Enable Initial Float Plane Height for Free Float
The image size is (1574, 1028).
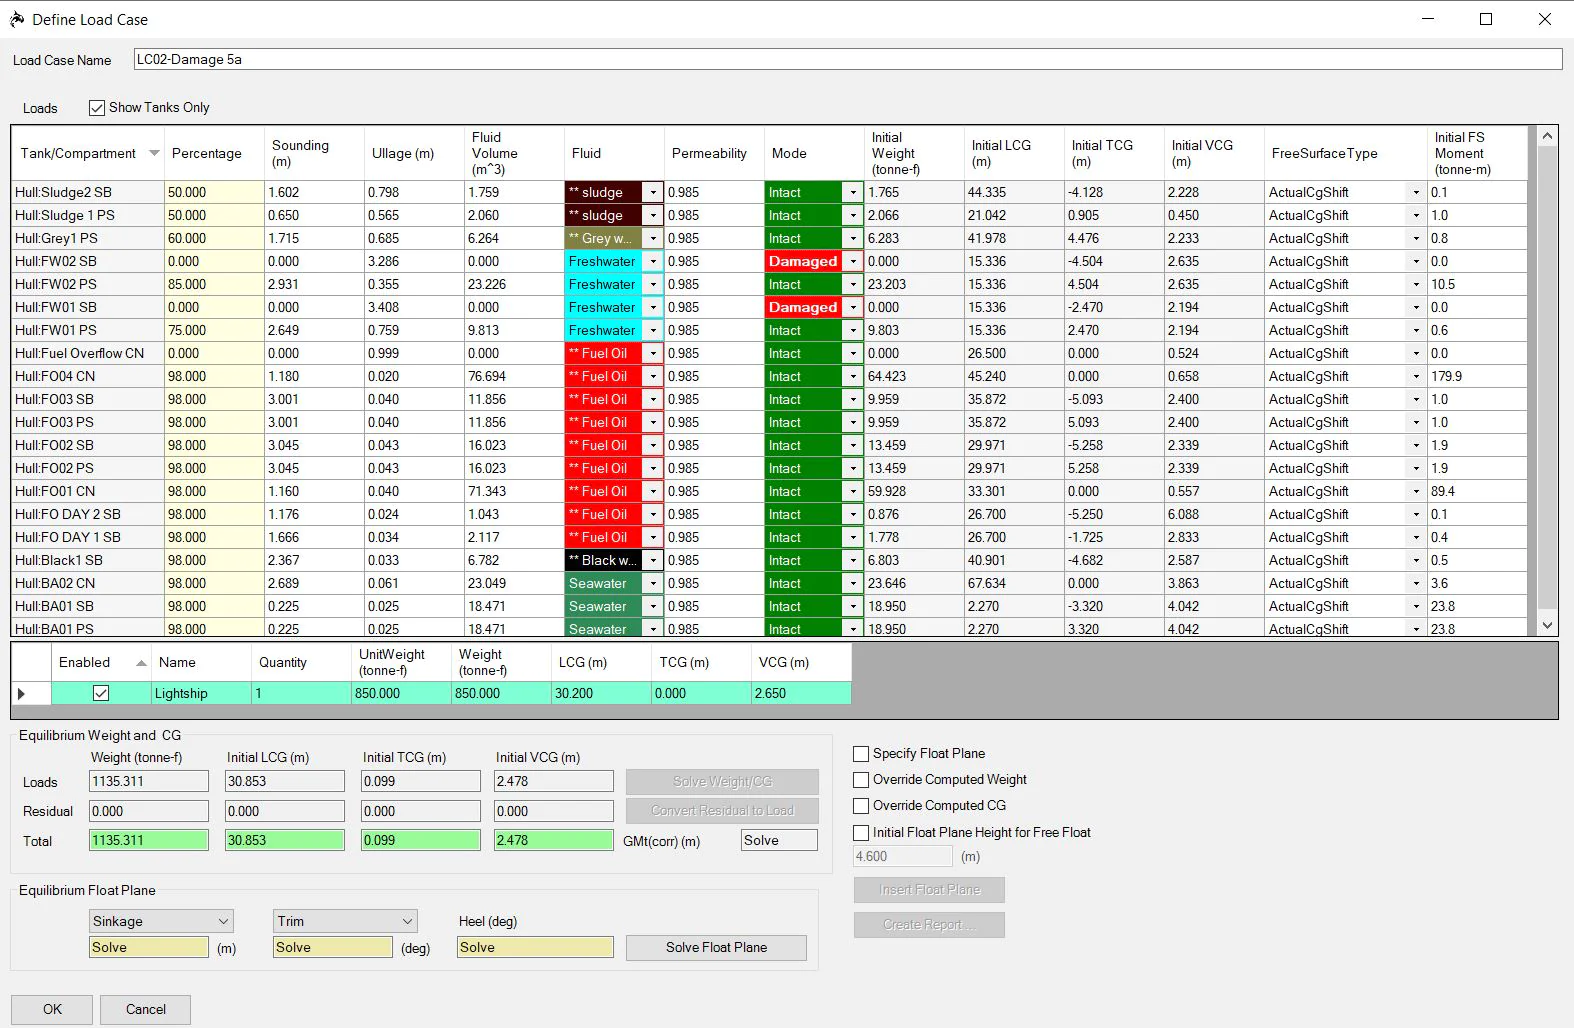pos(861,833)
